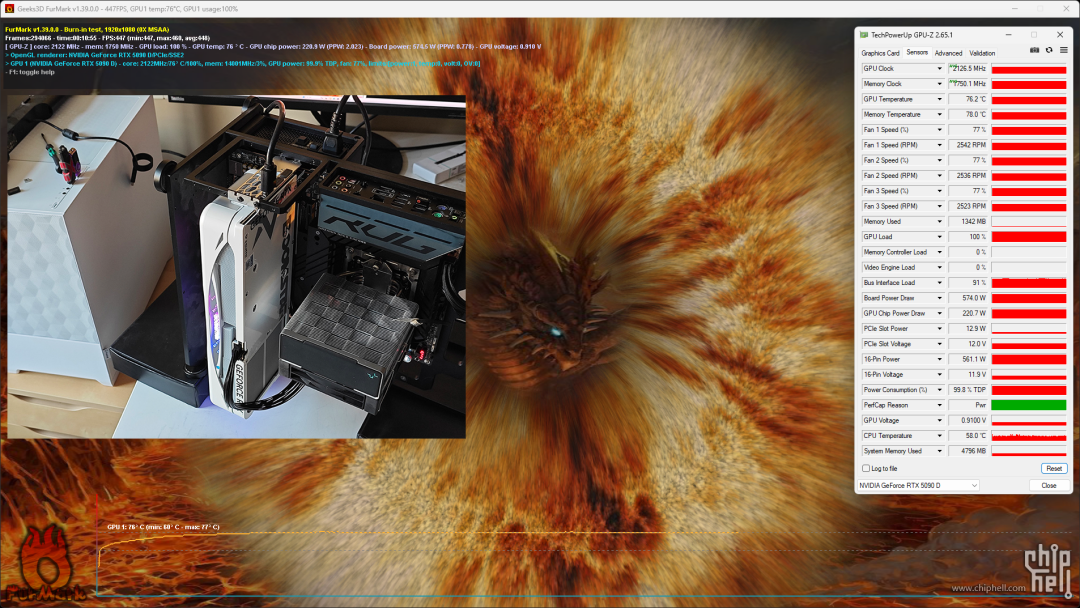Open the Memory Controller Load dropdown
1080x608 pixels.
939,252
